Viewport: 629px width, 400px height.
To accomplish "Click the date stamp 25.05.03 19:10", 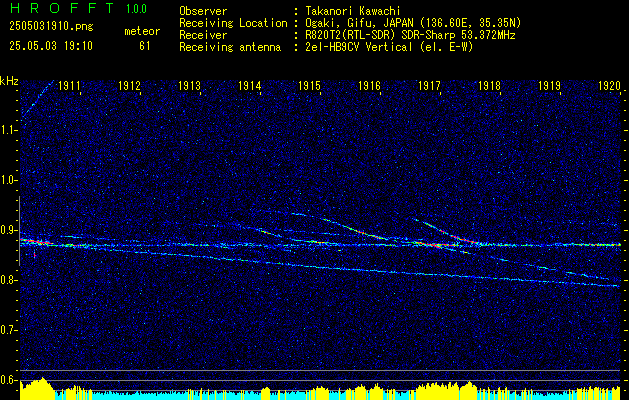I will 51,46.
